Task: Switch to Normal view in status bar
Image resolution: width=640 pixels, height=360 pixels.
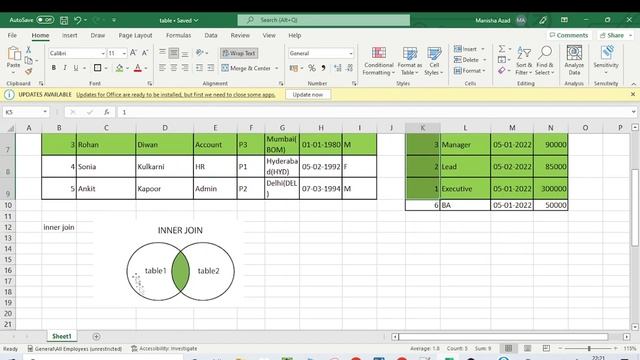Action: 508,348
